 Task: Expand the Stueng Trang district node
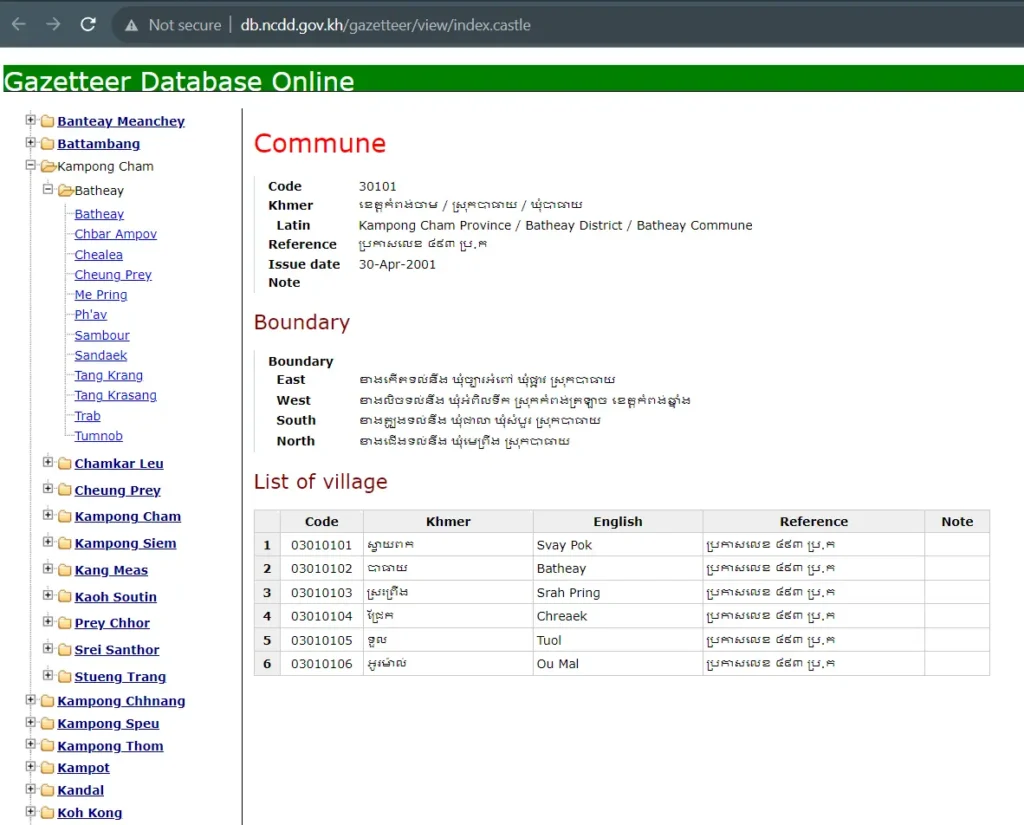(x=48, y=676)
